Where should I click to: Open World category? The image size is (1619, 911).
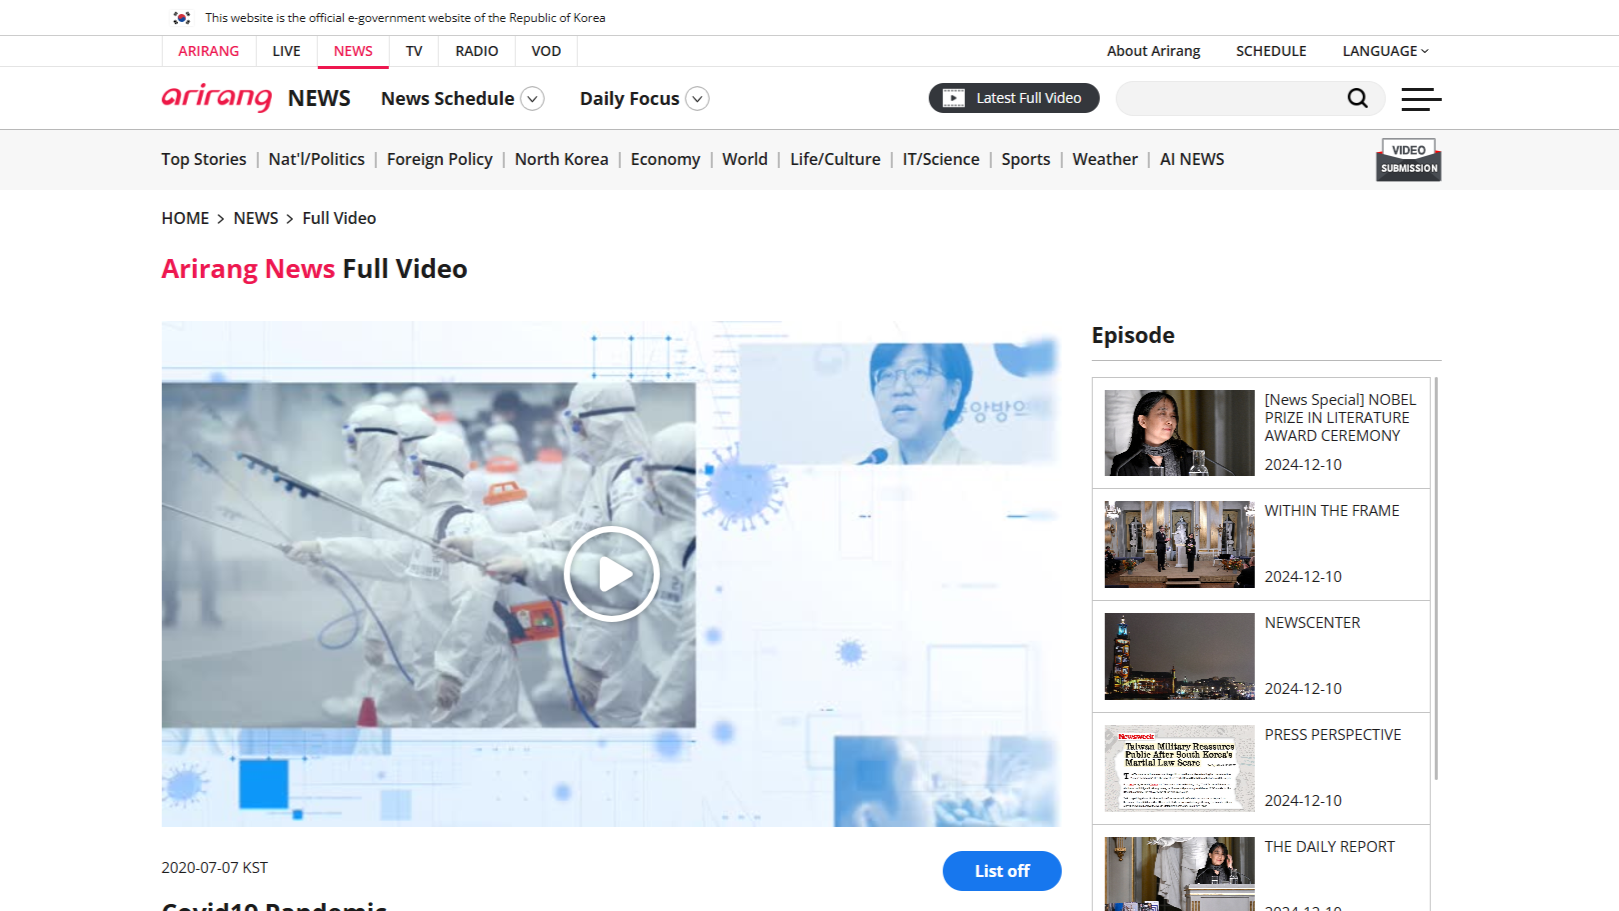tap(745, 159)
